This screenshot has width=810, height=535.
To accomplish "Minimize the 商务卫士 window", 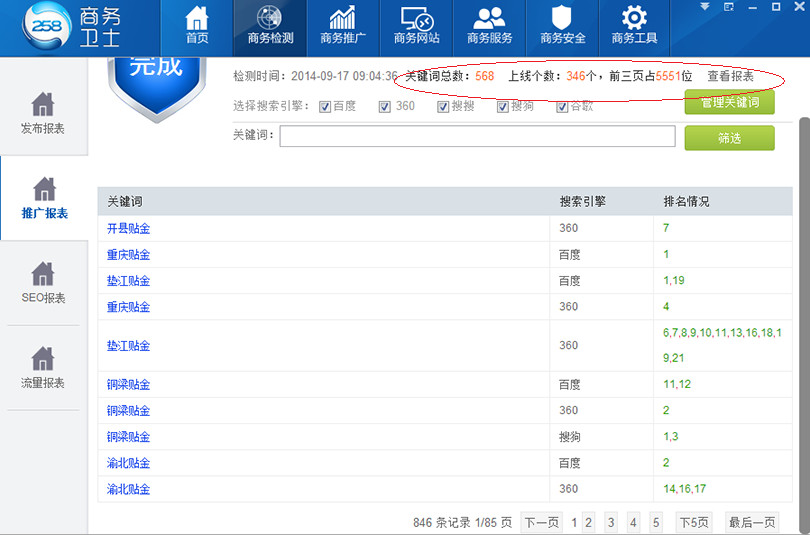I will (752, 7).
